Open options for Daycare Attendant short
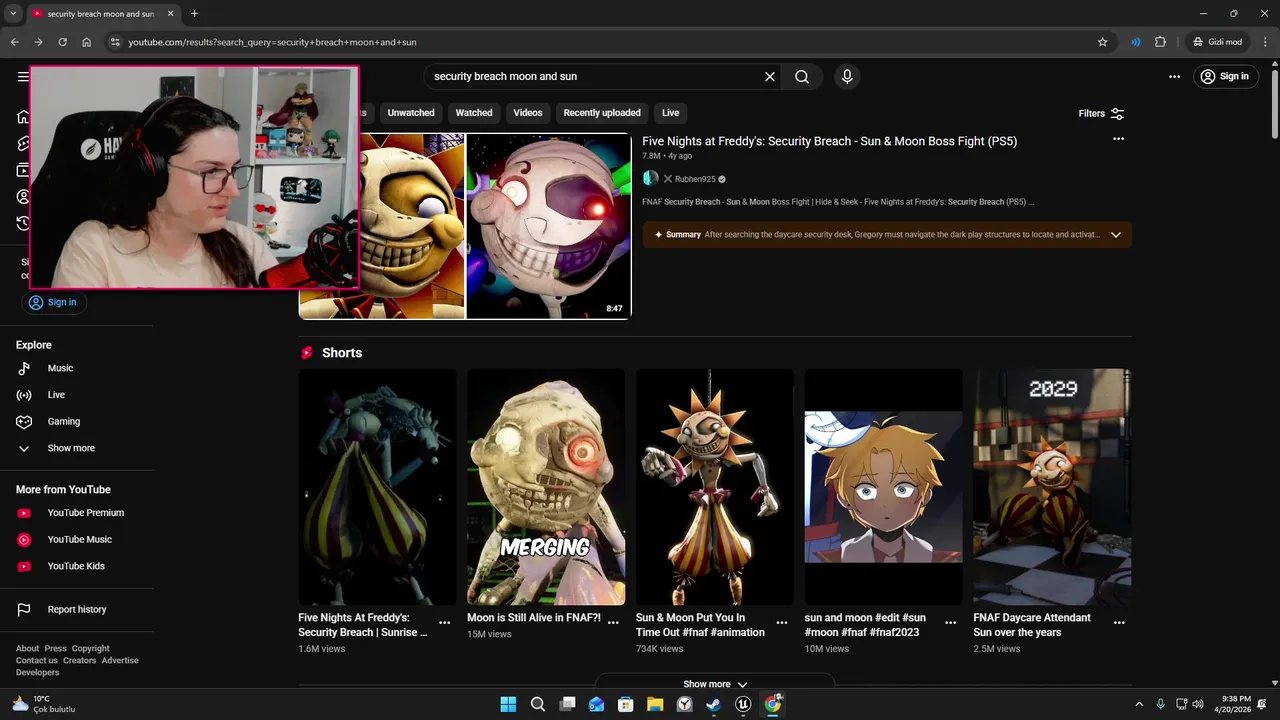 [1119, 623]
